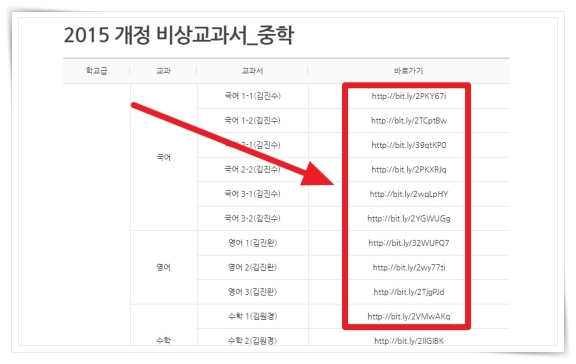Click the 국어 2-2(김진수) textbook cell
576x364 pixels.
point(252,169)
